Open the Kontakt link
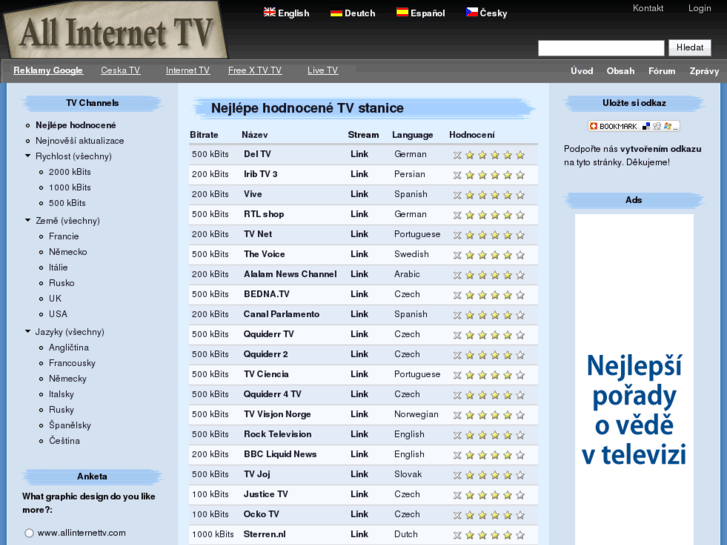727x545 pixels. pos(648,8)
